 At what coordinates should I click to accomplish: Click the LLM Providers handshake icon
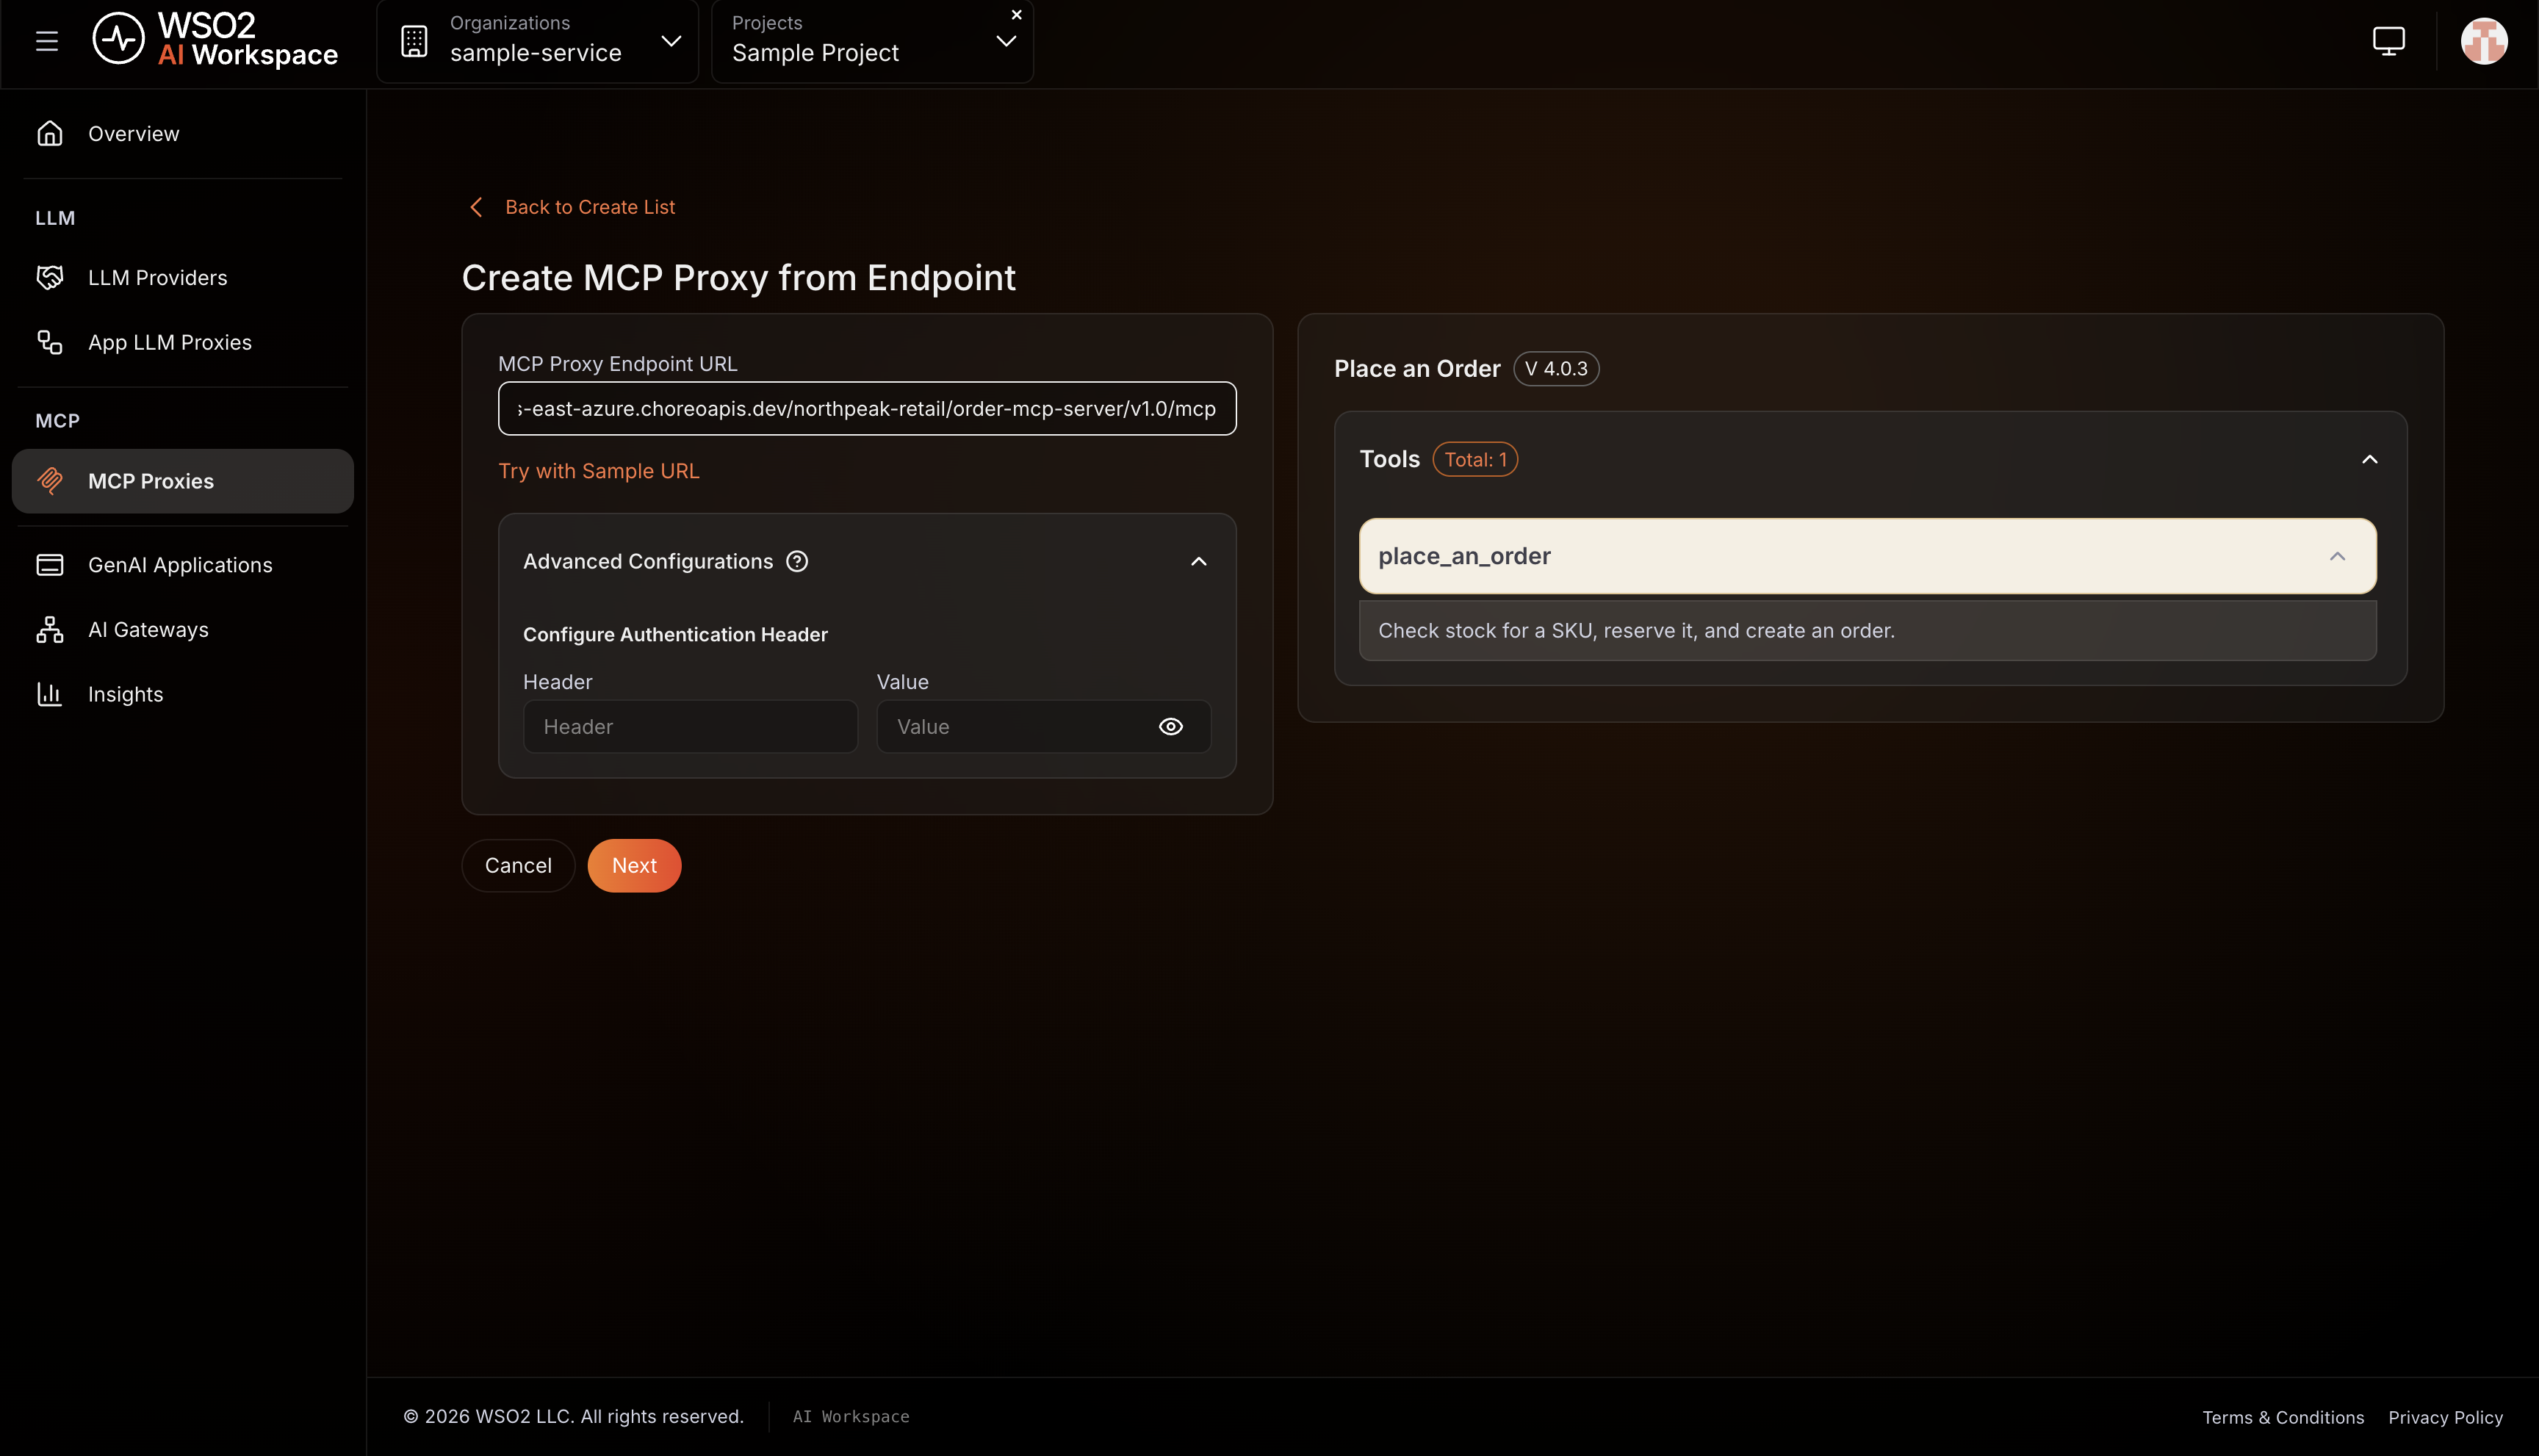pos(50,277)
